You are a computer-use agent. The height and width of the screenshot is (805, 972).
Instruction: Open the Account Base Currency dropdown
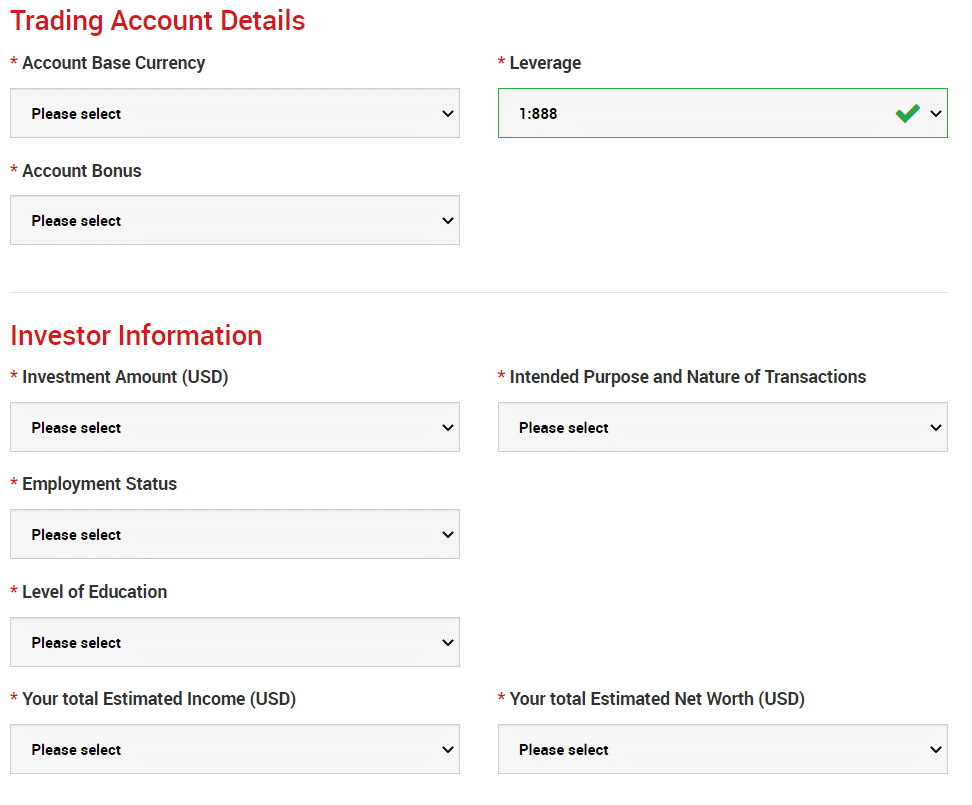click(235, 113)
